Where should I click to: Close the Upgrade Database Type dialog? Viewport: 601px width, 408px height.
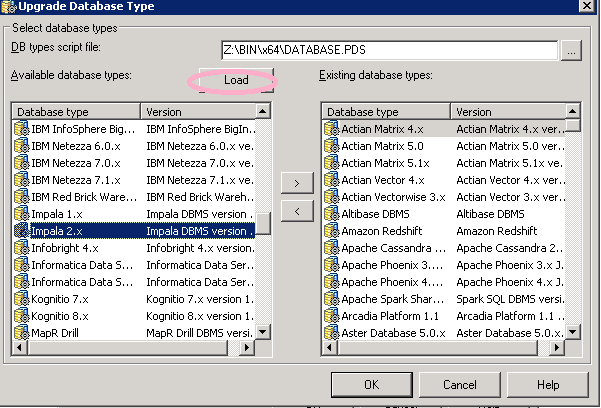coord(586,5)
